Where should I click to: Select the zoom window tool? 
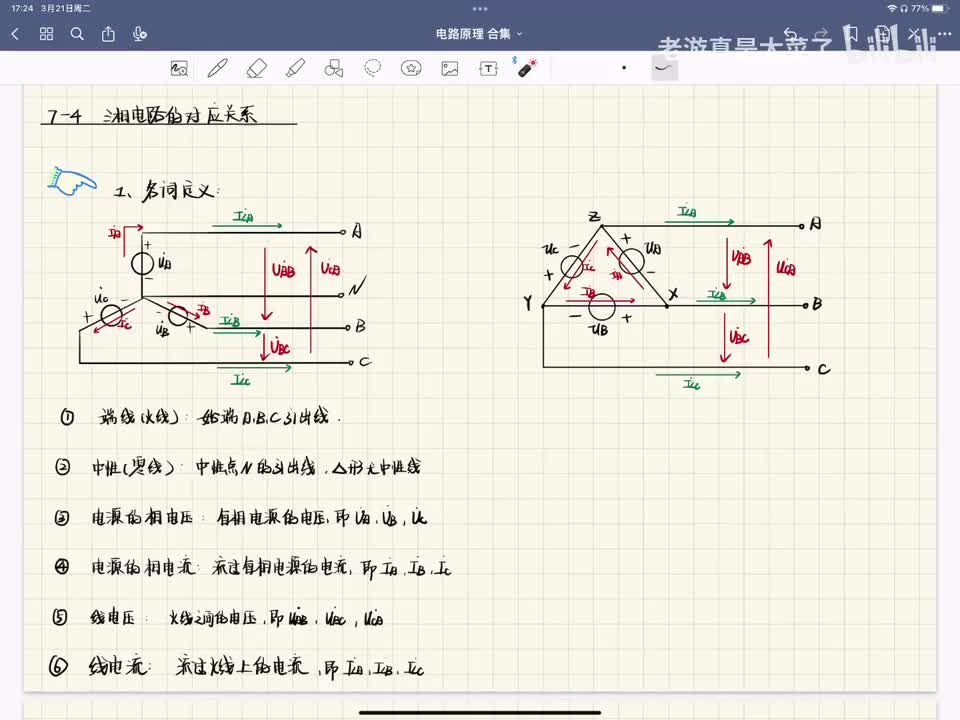(179, 69)
